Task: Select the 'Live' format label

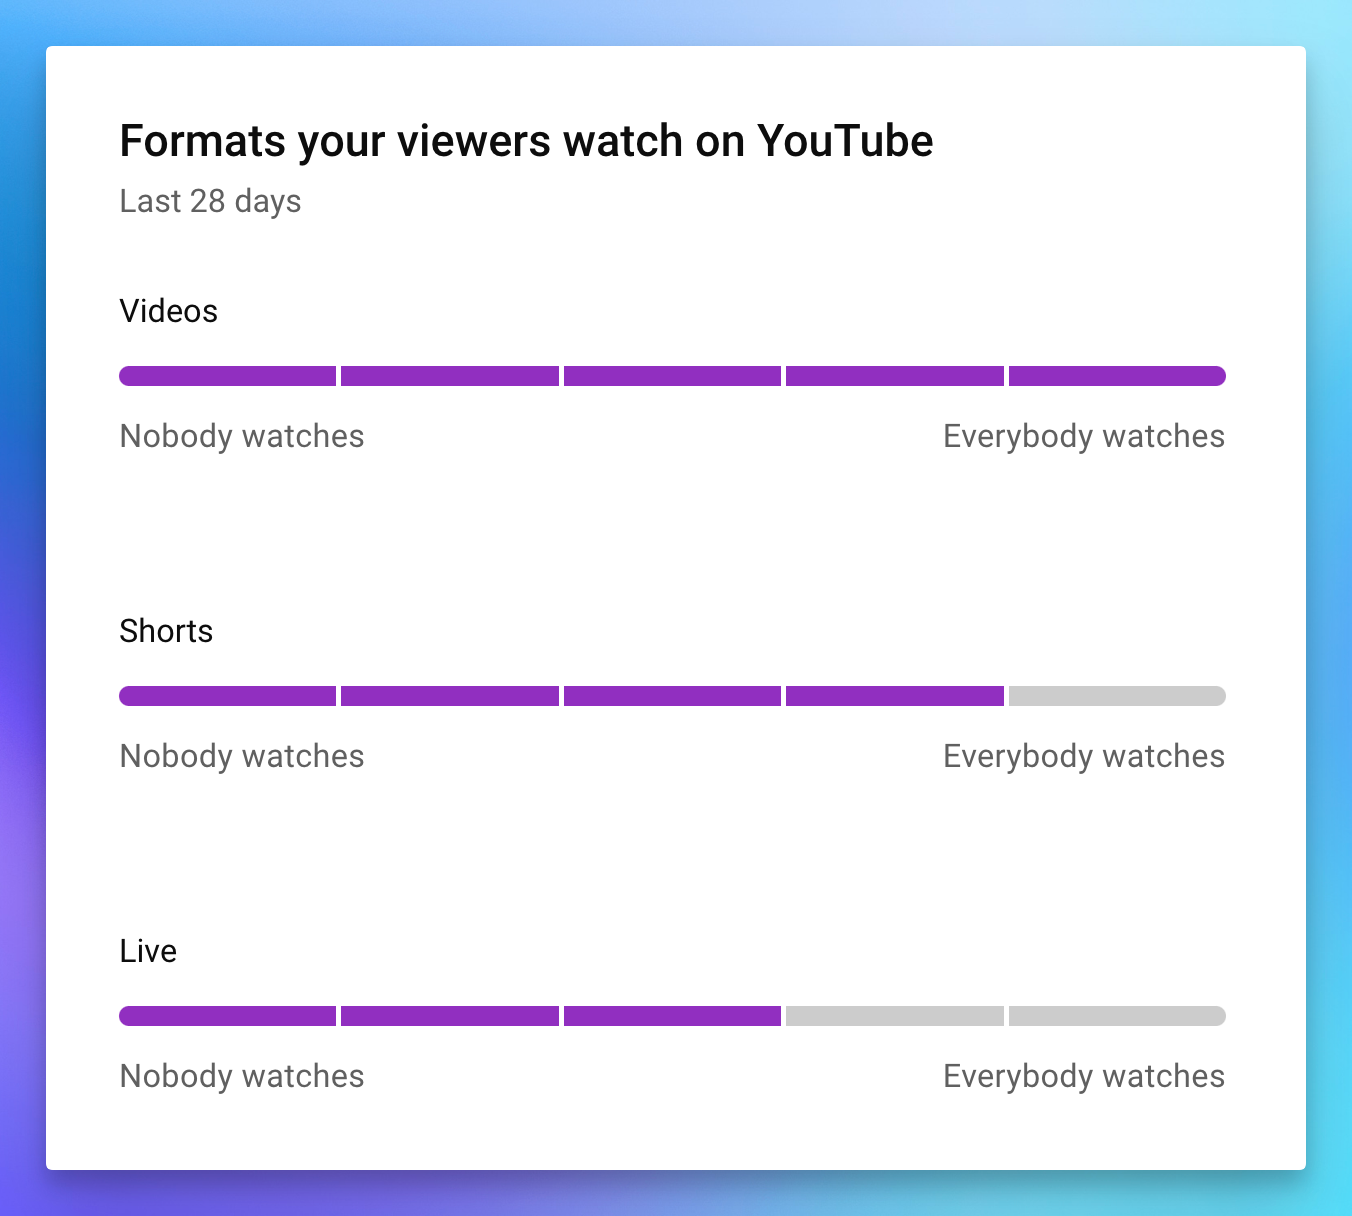Action: 148,951
